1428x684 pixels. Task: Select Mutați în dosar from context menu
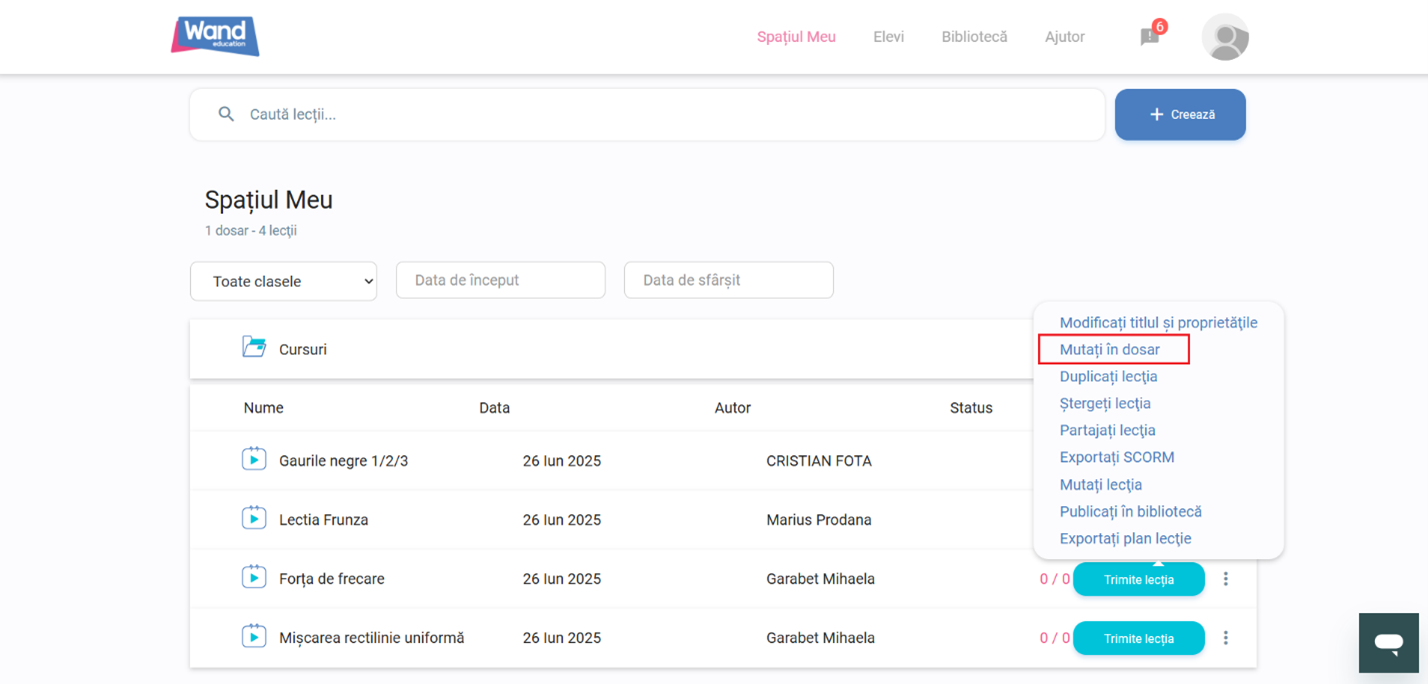coord(1110,349)
